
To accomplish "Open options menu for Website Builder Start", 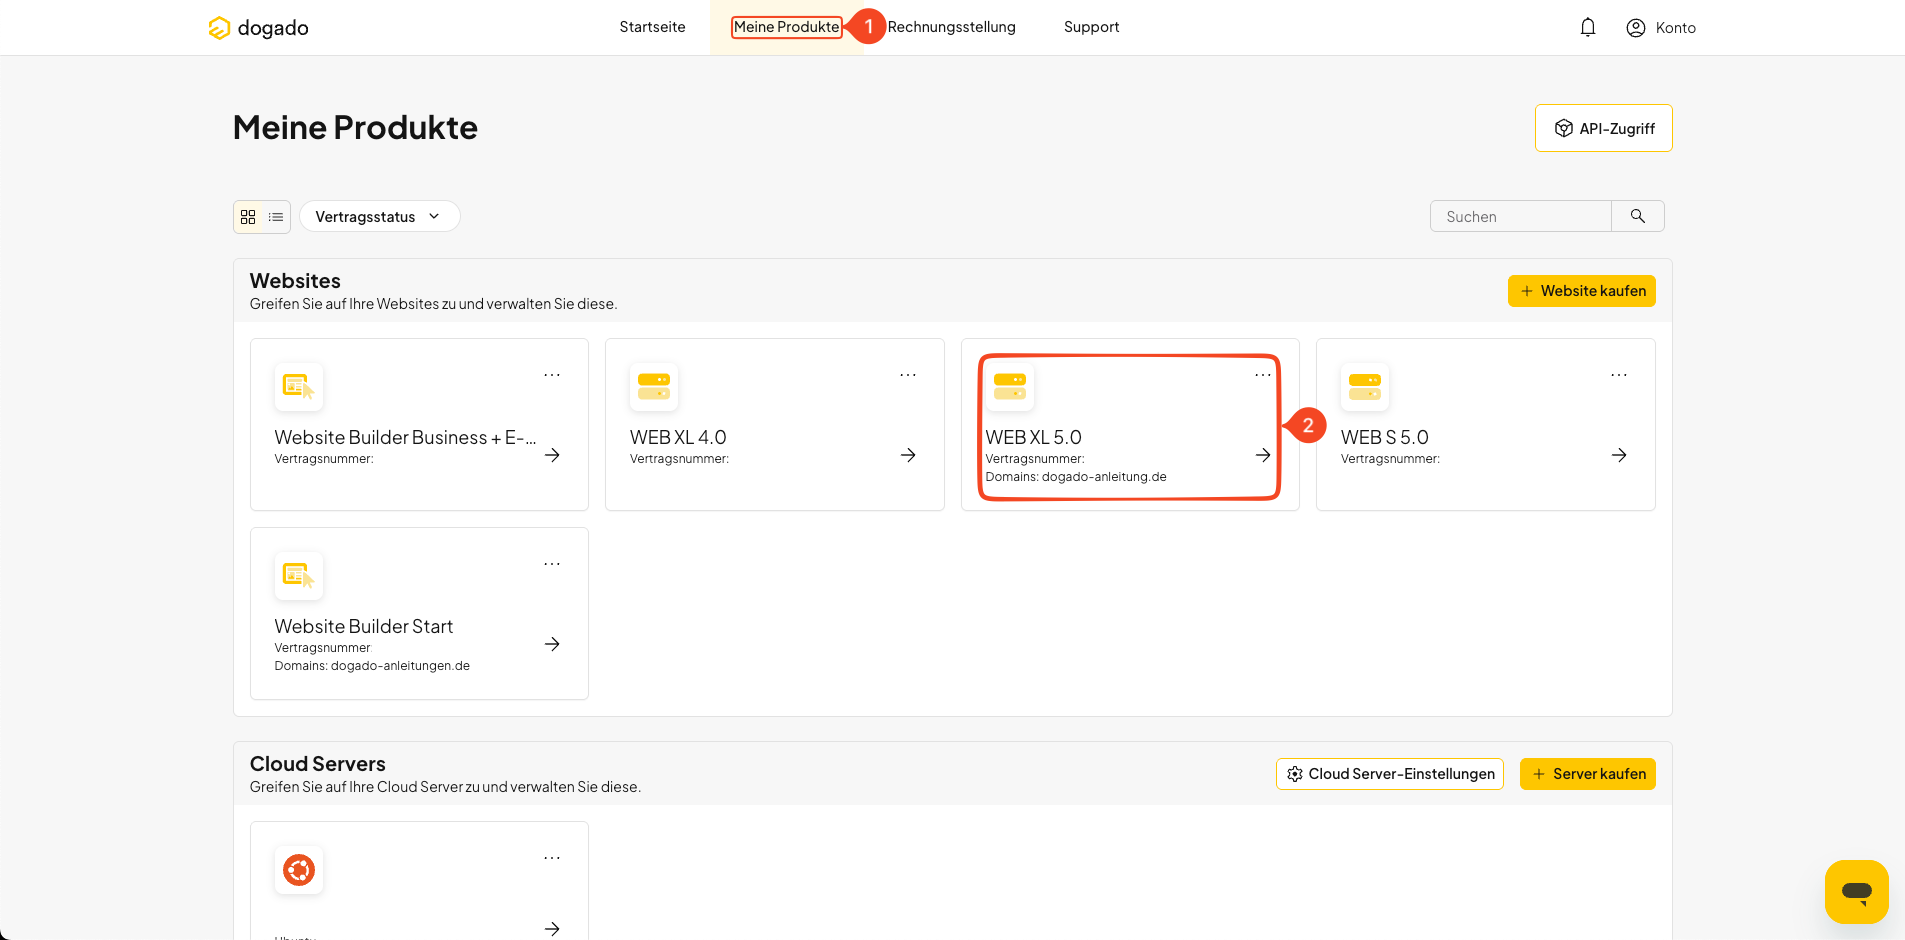I will point(552,564).
